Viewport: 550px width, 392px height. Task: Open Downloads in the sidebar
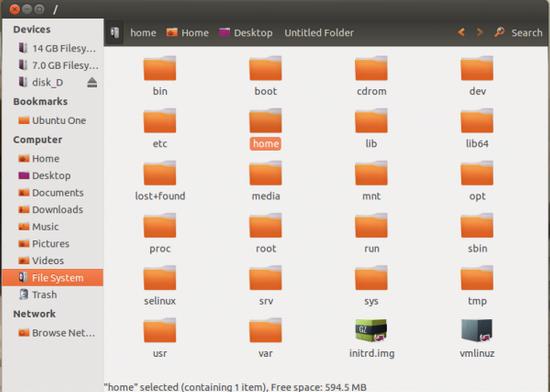pyautogui.click(x=51, y=209)
